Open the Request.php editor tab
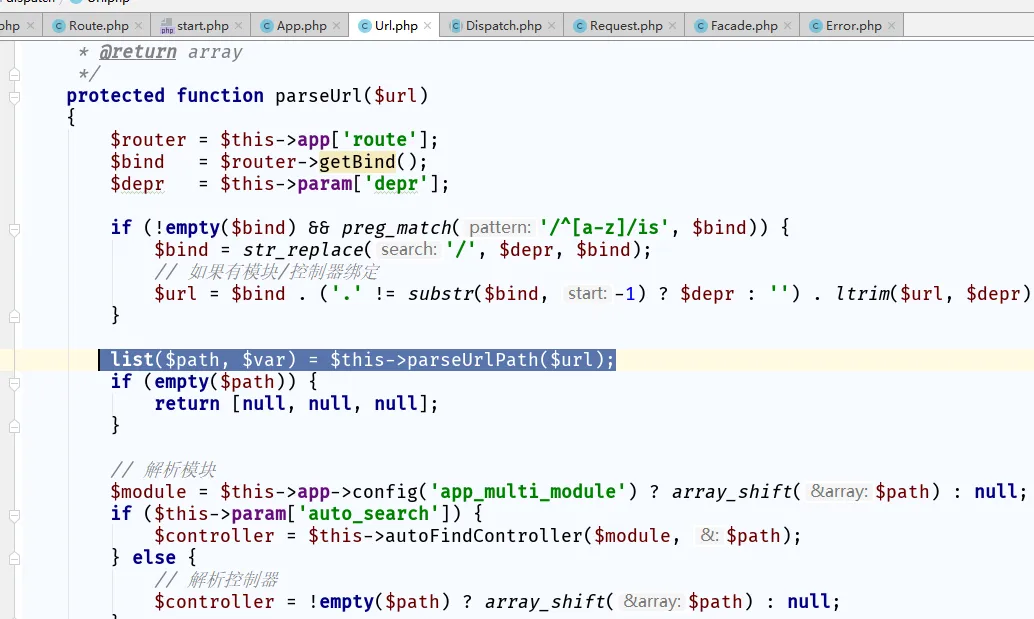Image resolution: width=1034 pixels, height=619 pixels. (625, 25)
